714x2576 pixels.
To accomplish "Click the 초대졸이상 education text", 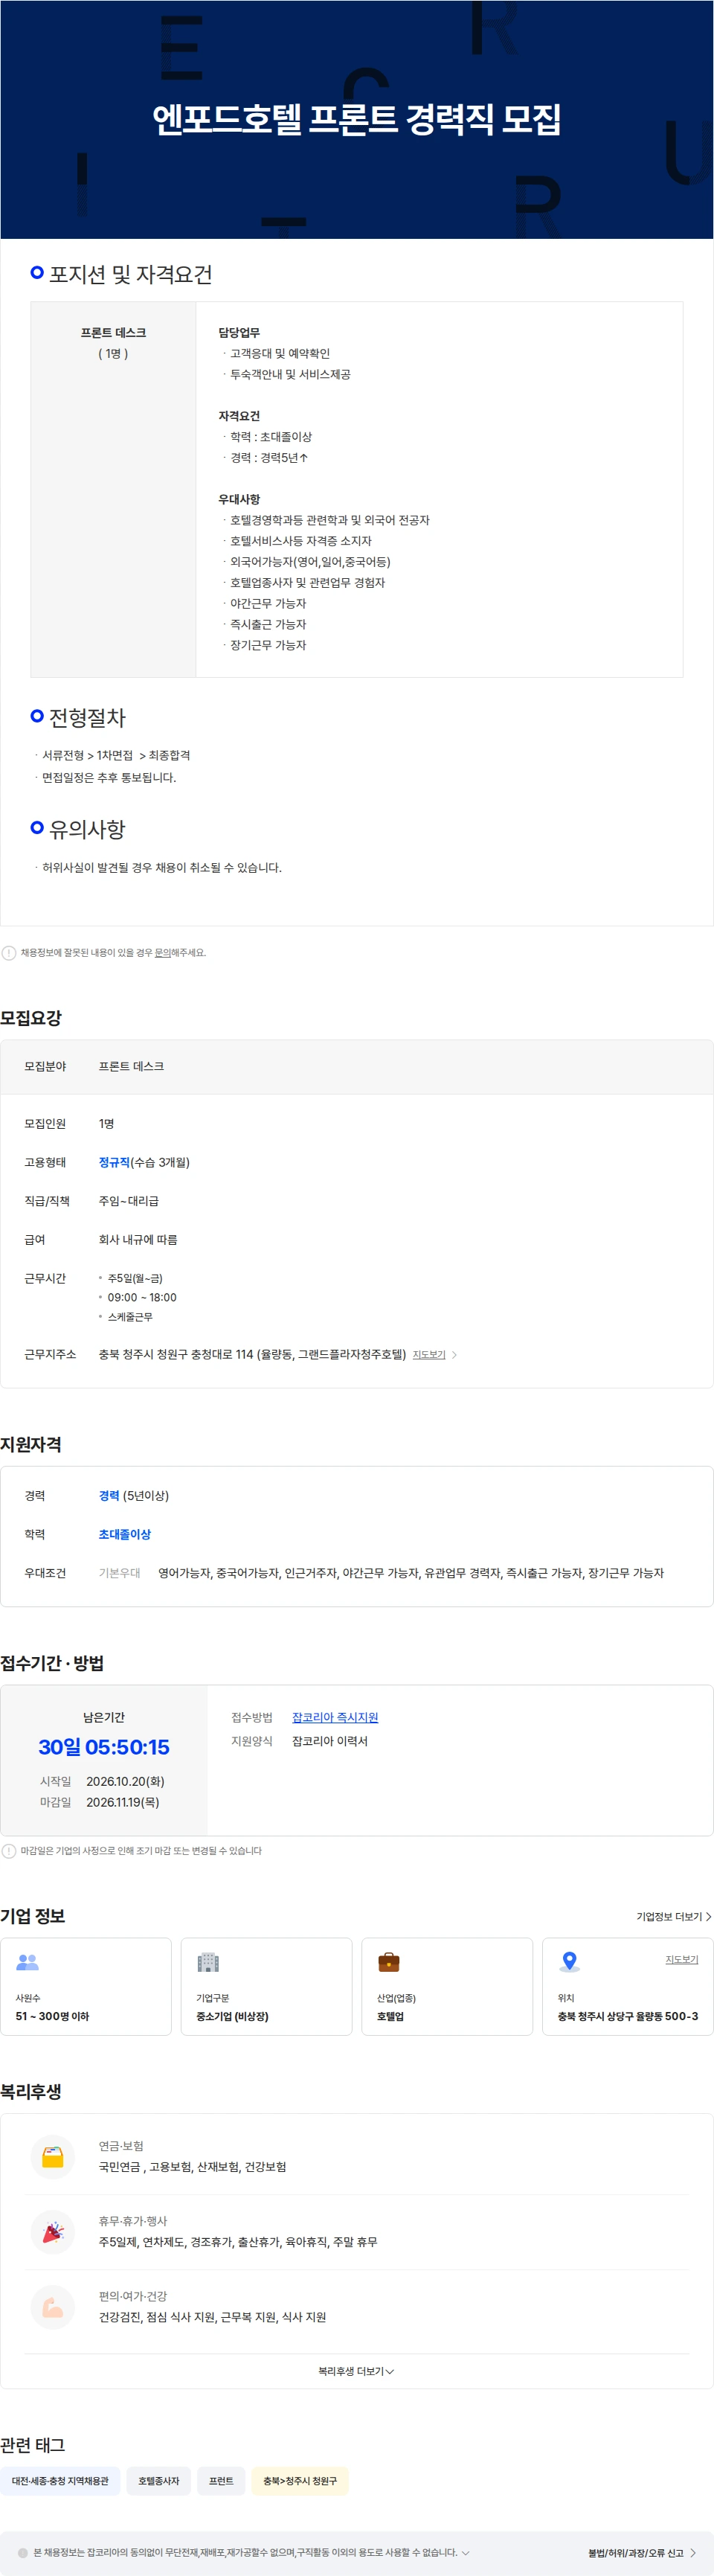I will 124,1534.
